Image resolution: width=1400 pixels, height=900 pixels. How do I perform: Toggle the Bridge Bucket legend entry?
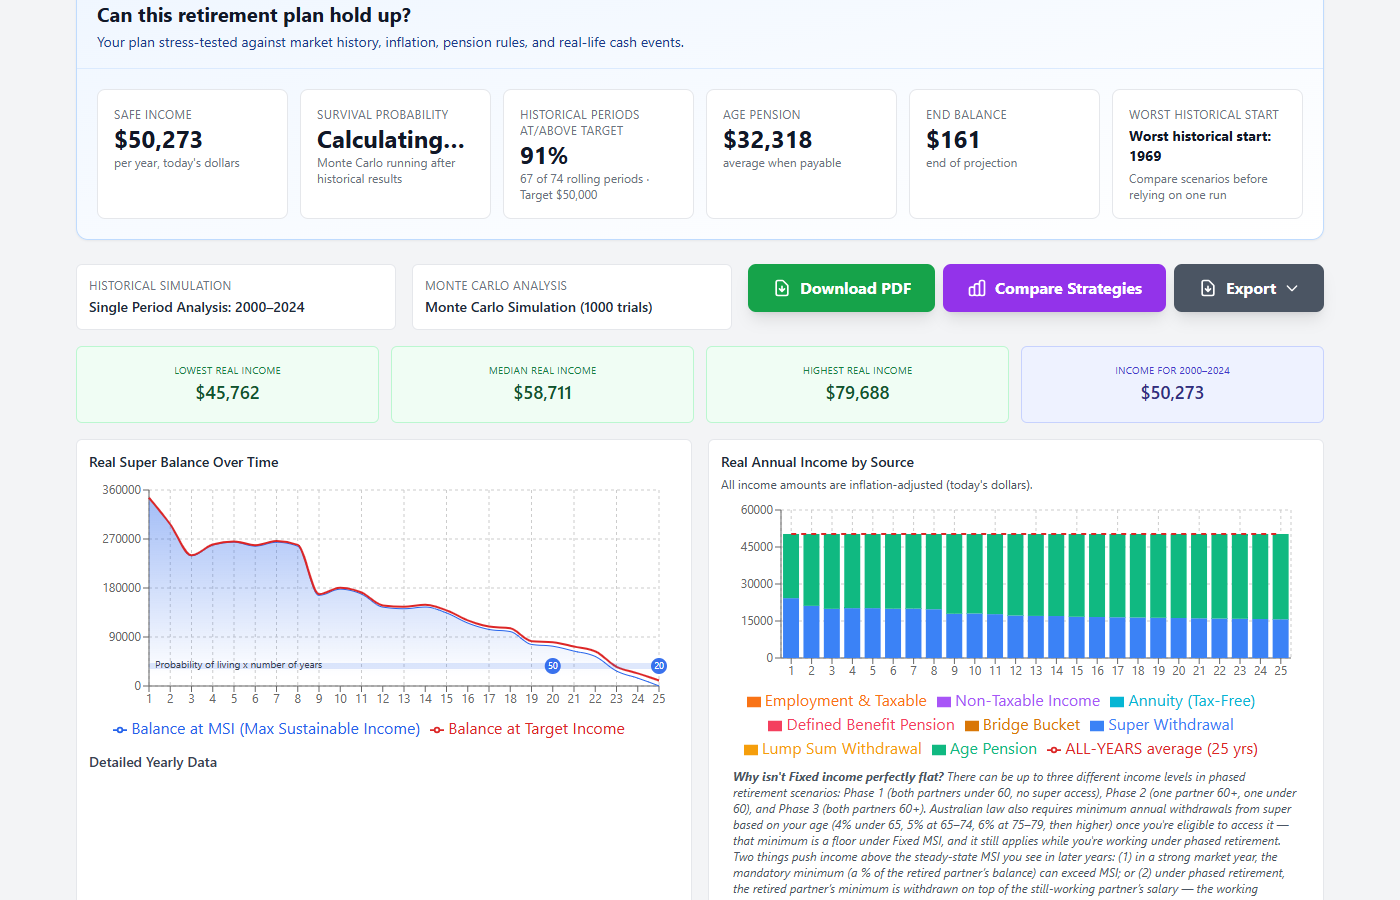(1022, 725)
